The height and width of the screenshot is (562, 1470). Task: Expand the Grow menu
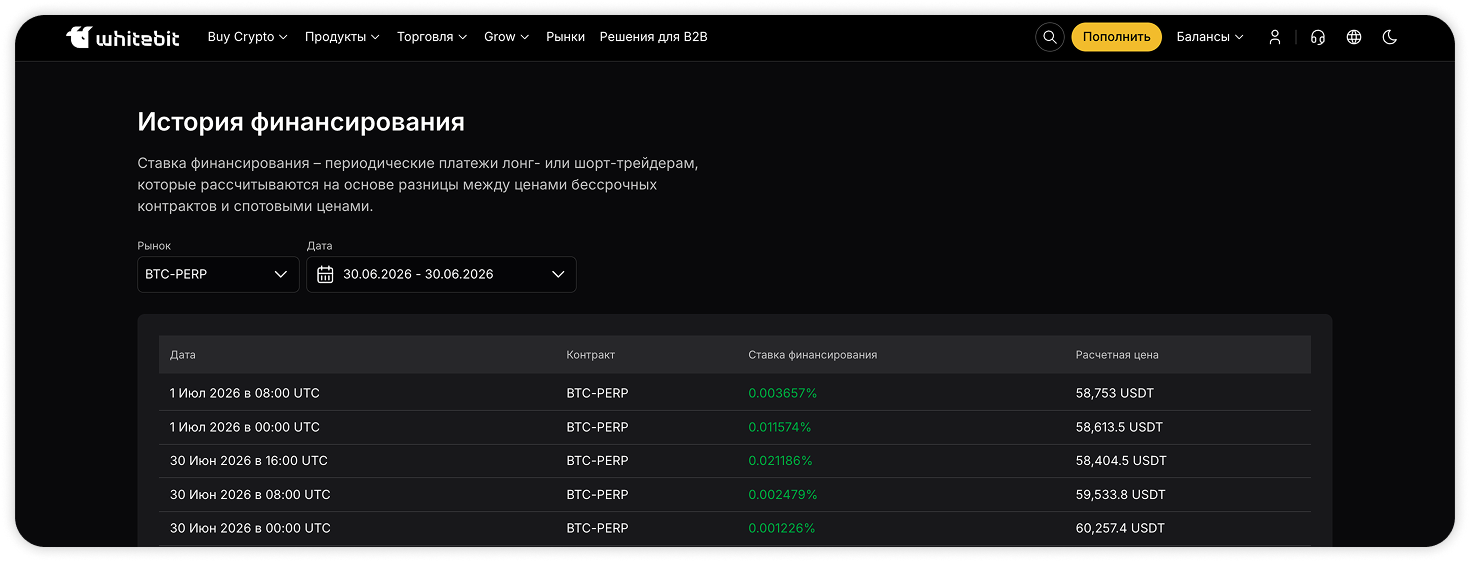pos(506,37)
